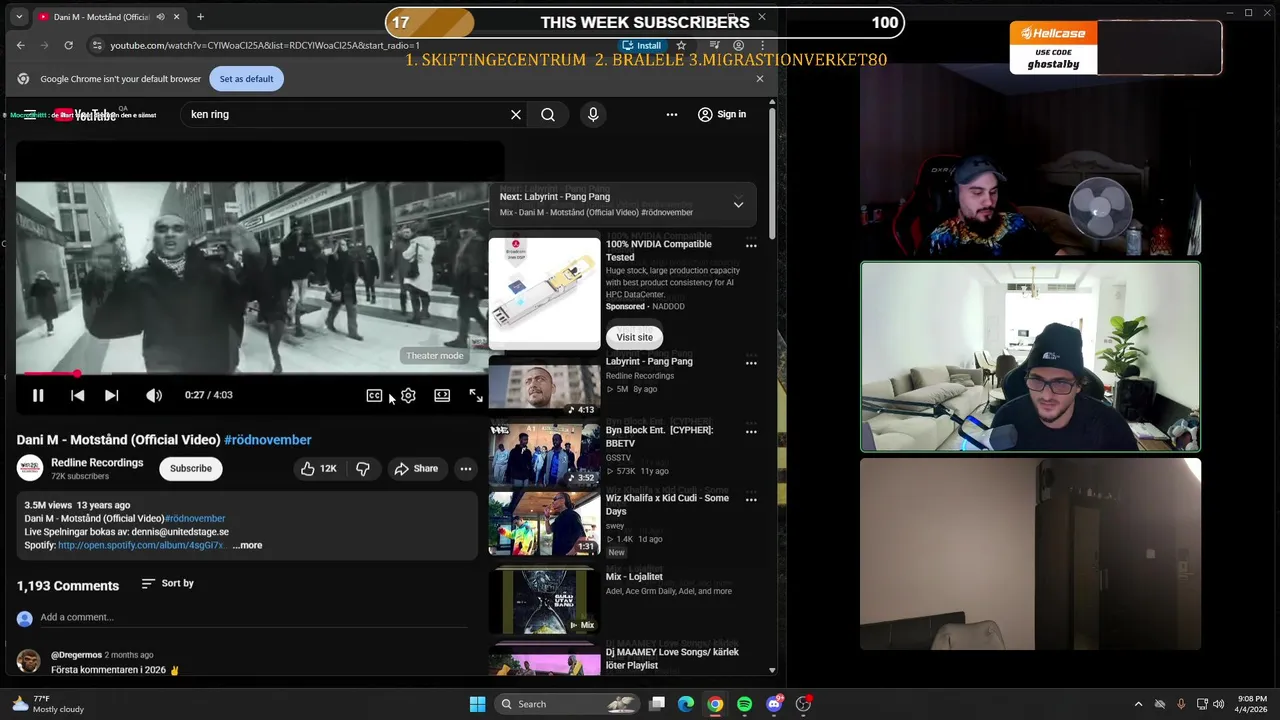Open options for the NVIDIA sponsored ad

(x=751, y=246)
